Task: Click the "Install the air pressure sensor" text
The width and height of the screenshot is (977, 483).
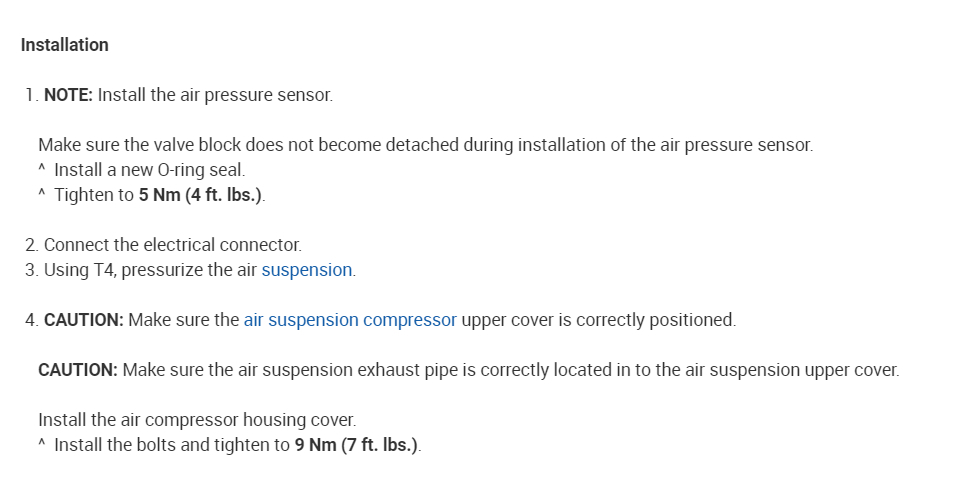Action: [215, 95]
